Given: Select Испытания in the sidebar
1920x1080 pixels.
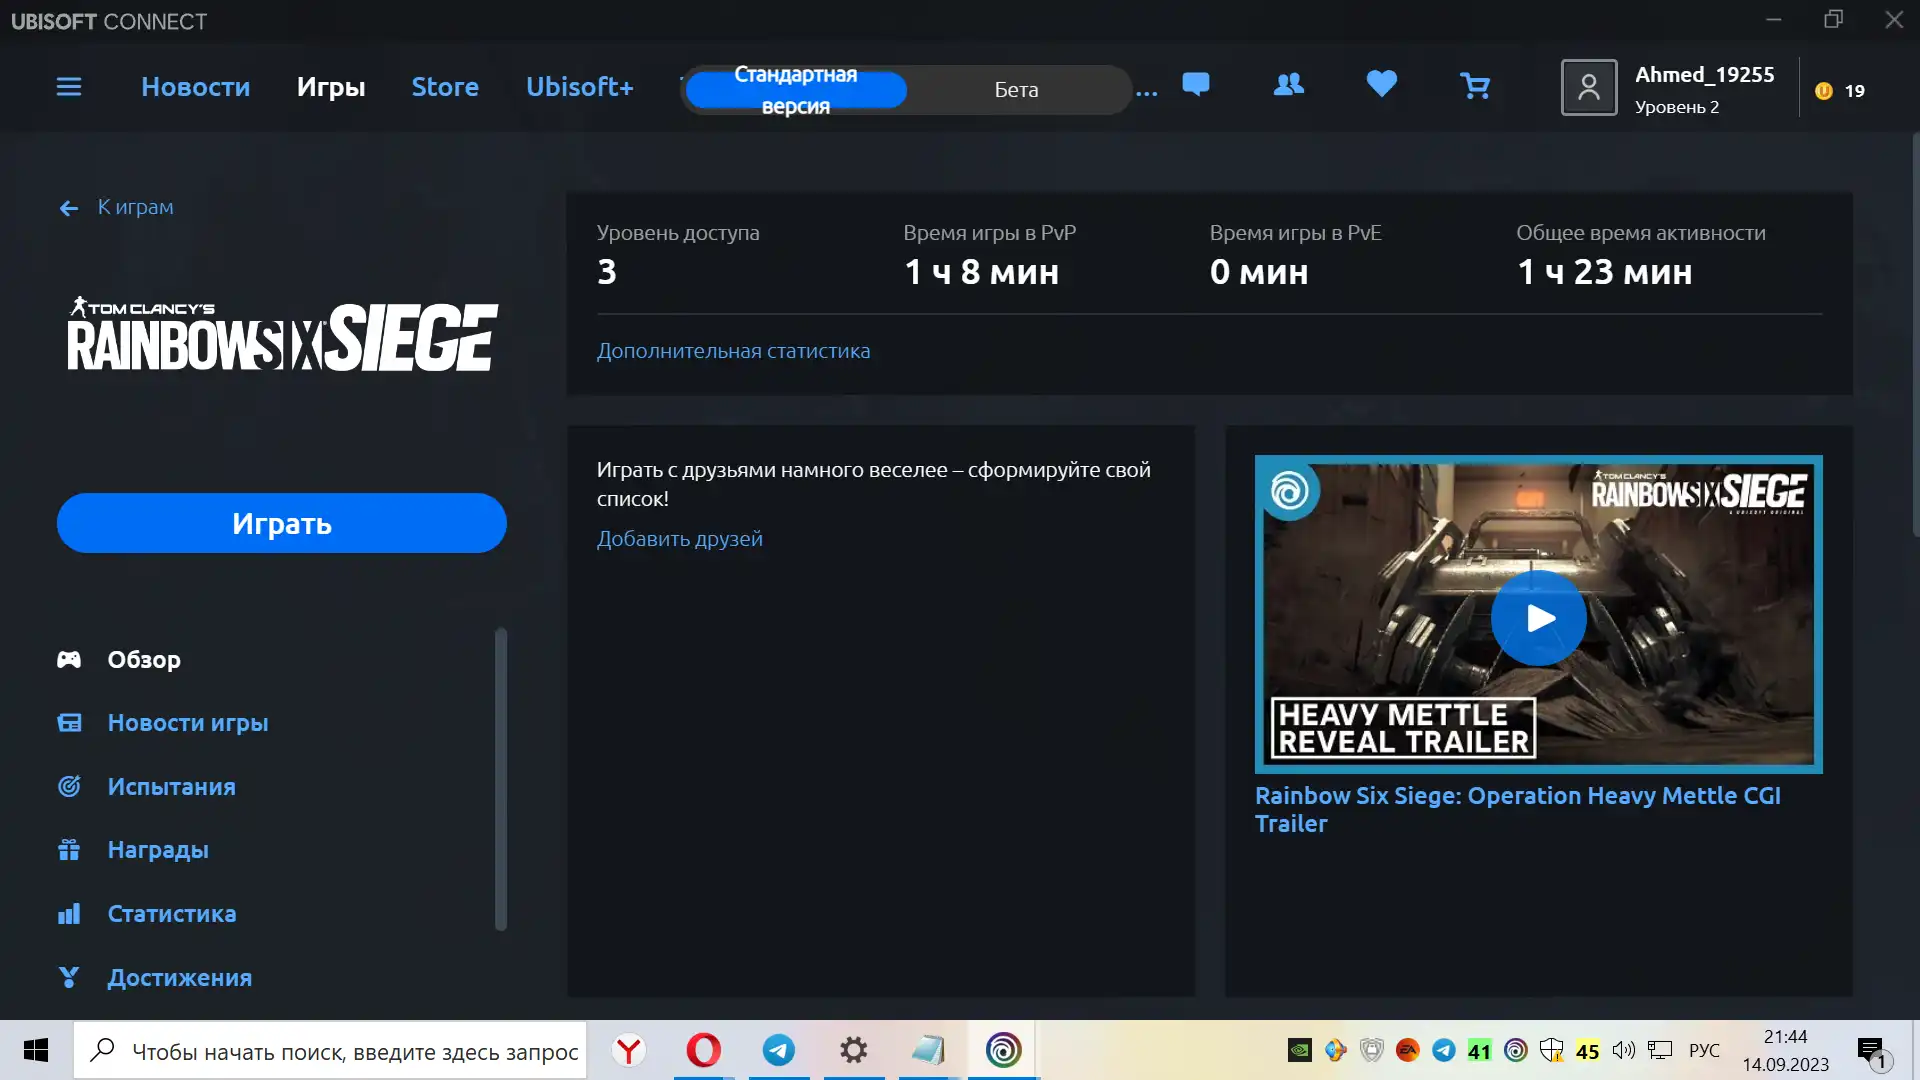Looking at the screenshot, I should point(172,786).
